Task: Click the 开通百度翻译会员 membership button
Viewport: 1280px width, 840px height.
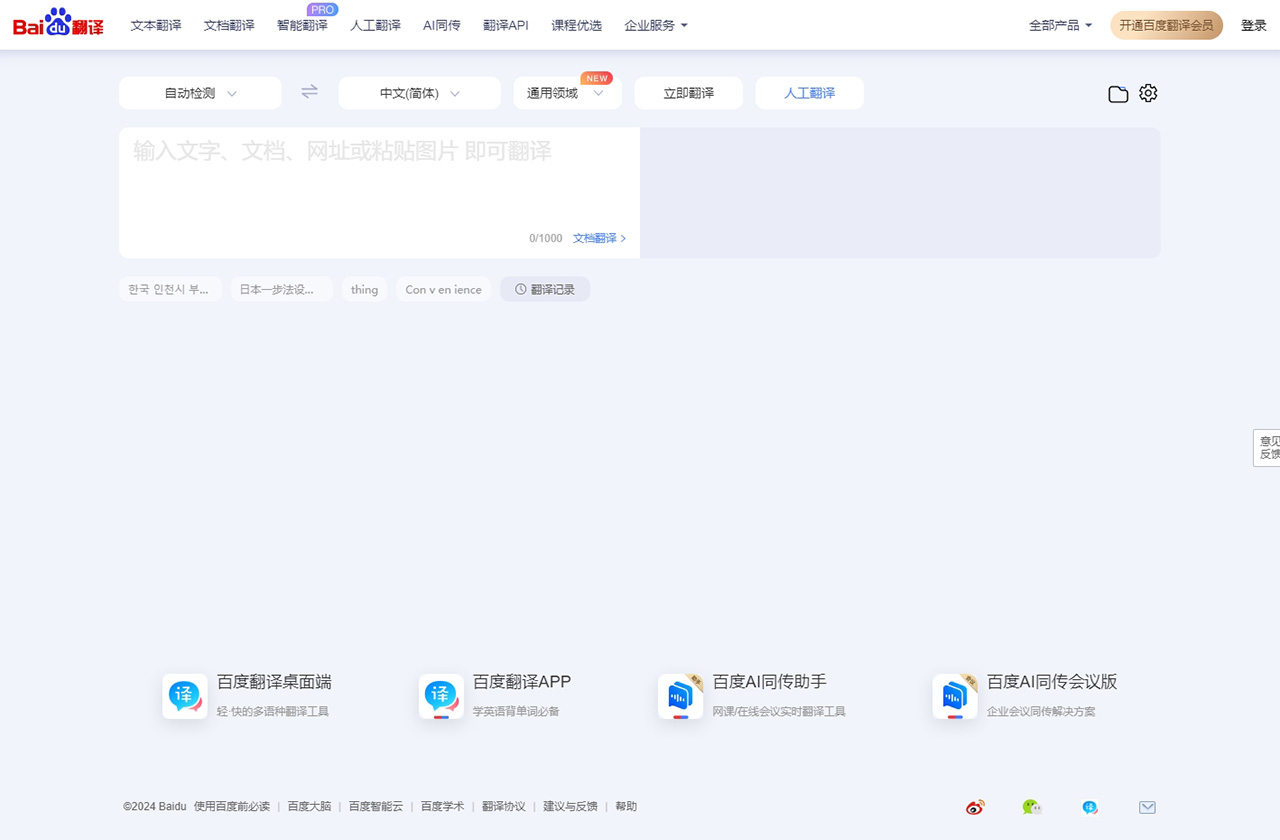Action: click(x=1166, y=25)
